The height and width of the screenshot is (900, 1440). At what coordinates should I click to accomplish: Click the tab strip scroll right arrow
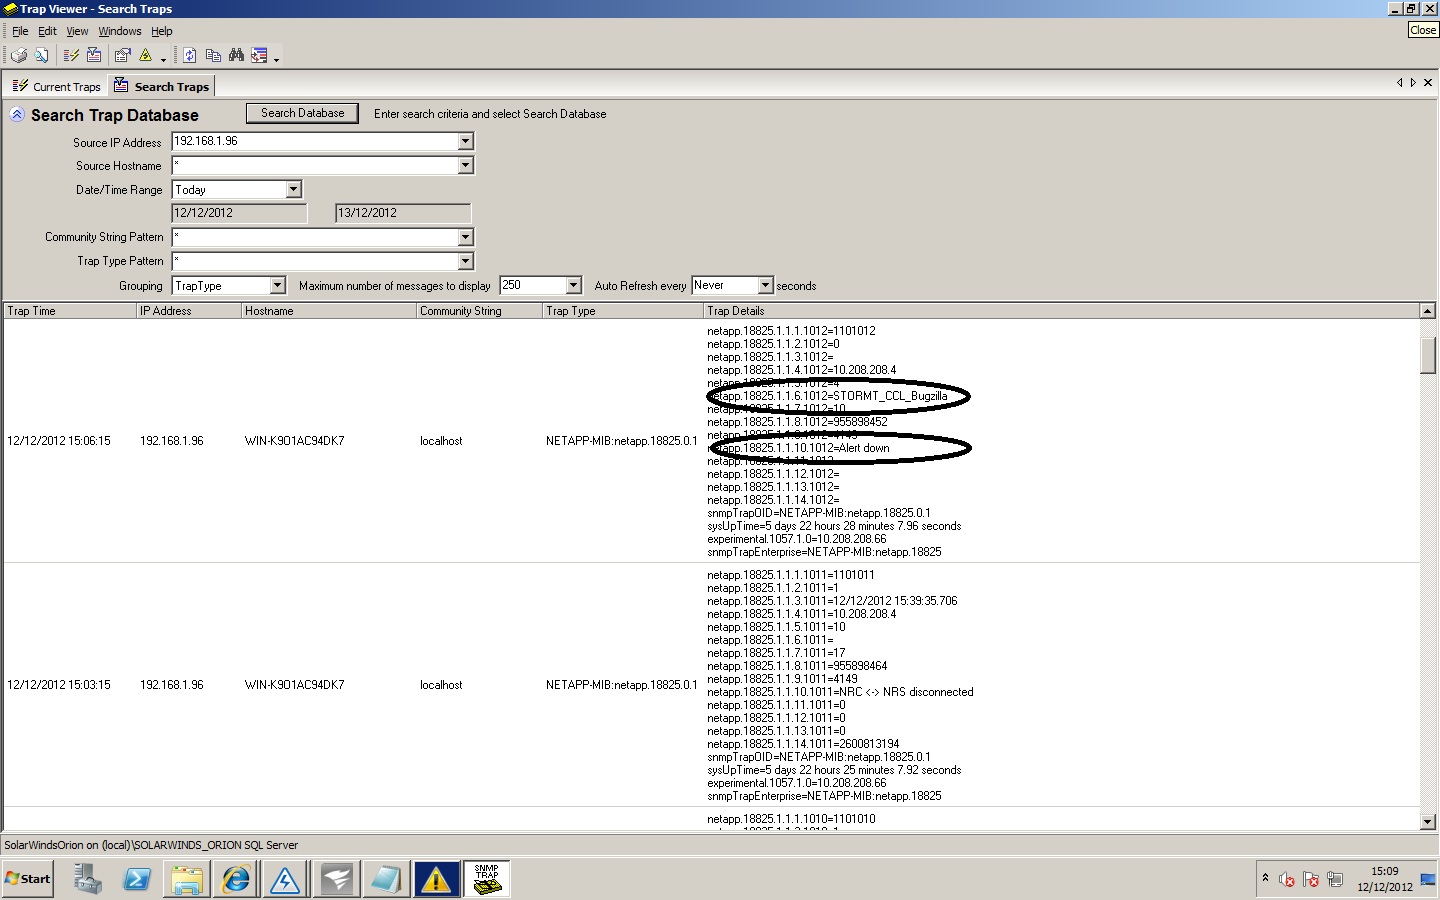1413,83
